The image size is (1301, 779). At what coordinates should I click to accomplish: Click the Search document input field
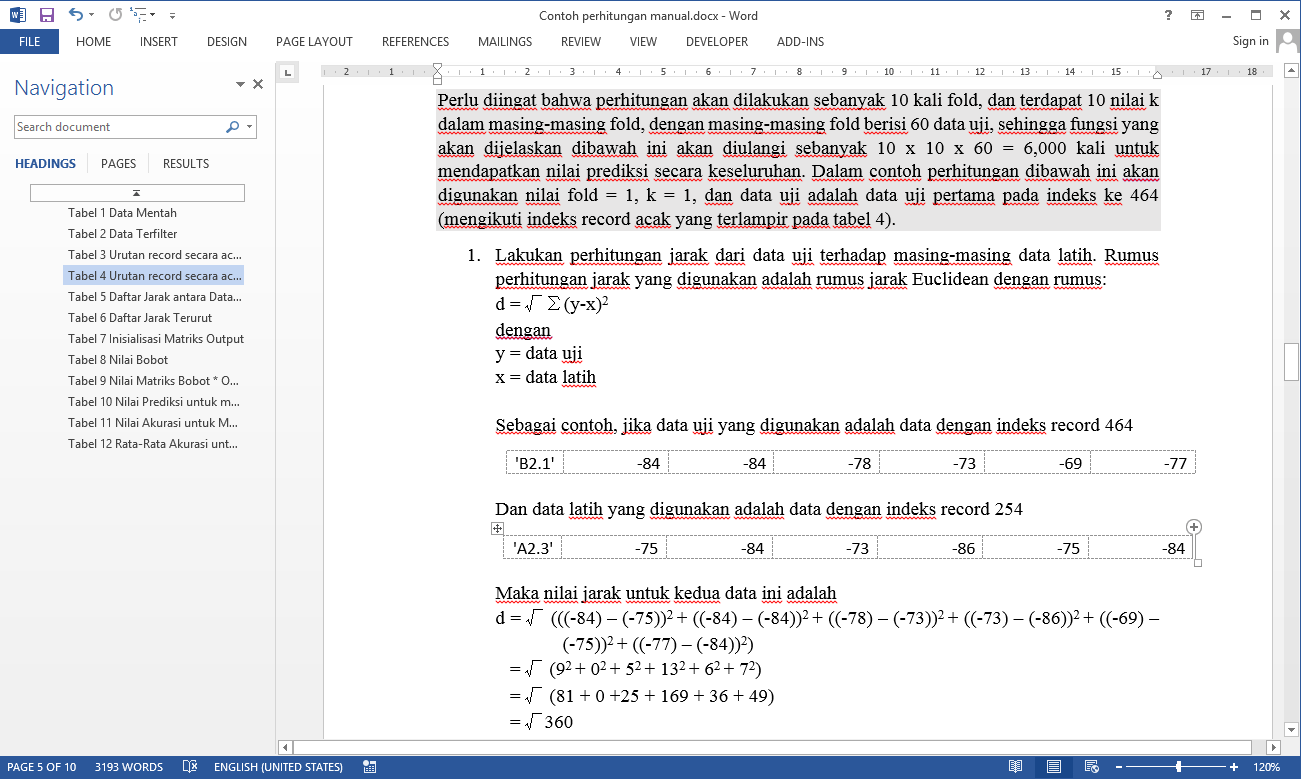(x=118, y=127)
